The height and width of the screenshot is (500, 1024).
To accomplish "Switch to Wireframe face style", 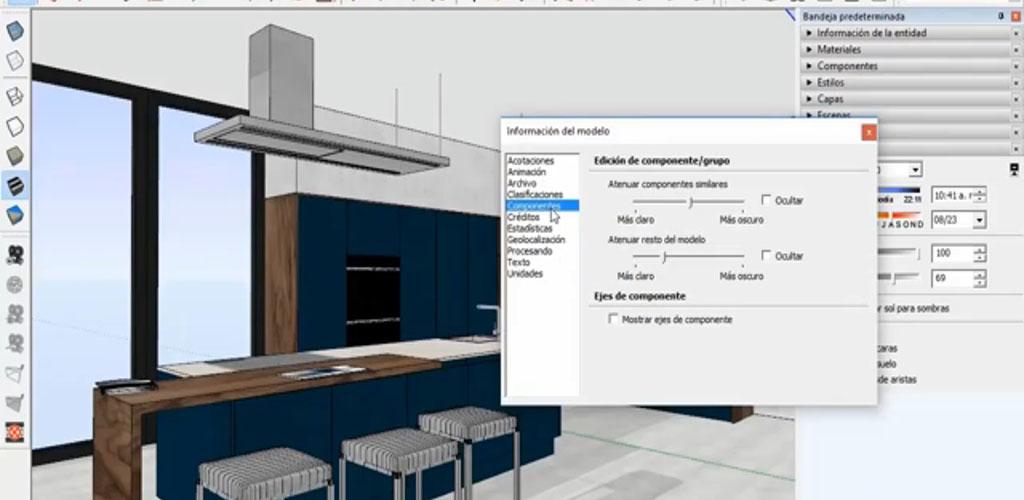I will (14, 96).
